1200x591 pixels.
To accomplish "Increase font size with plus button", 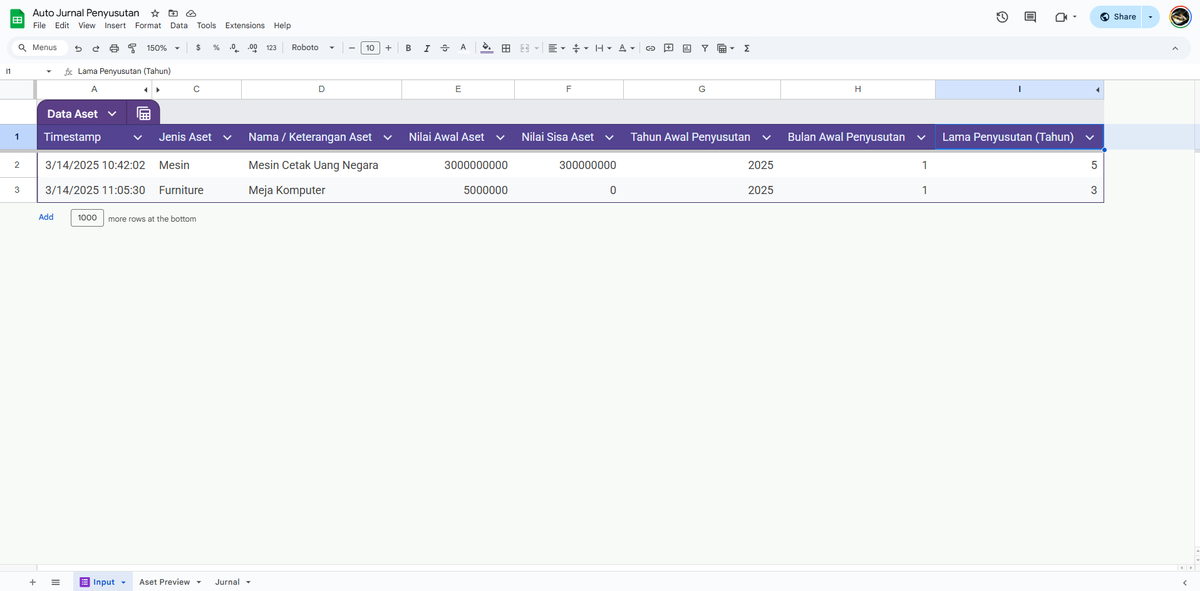I will [x=388, y=48].
